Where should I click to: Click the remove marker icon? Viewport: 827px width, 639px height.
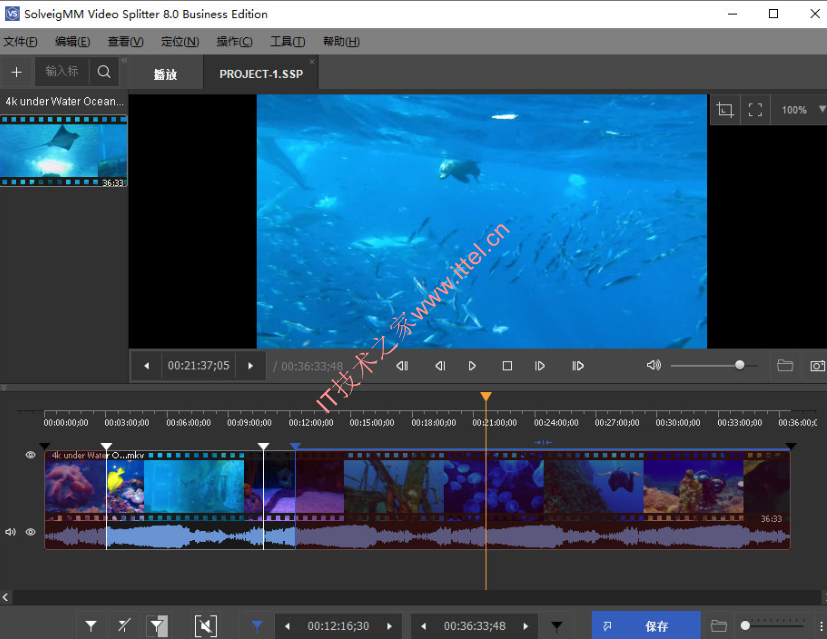(124, 626)
